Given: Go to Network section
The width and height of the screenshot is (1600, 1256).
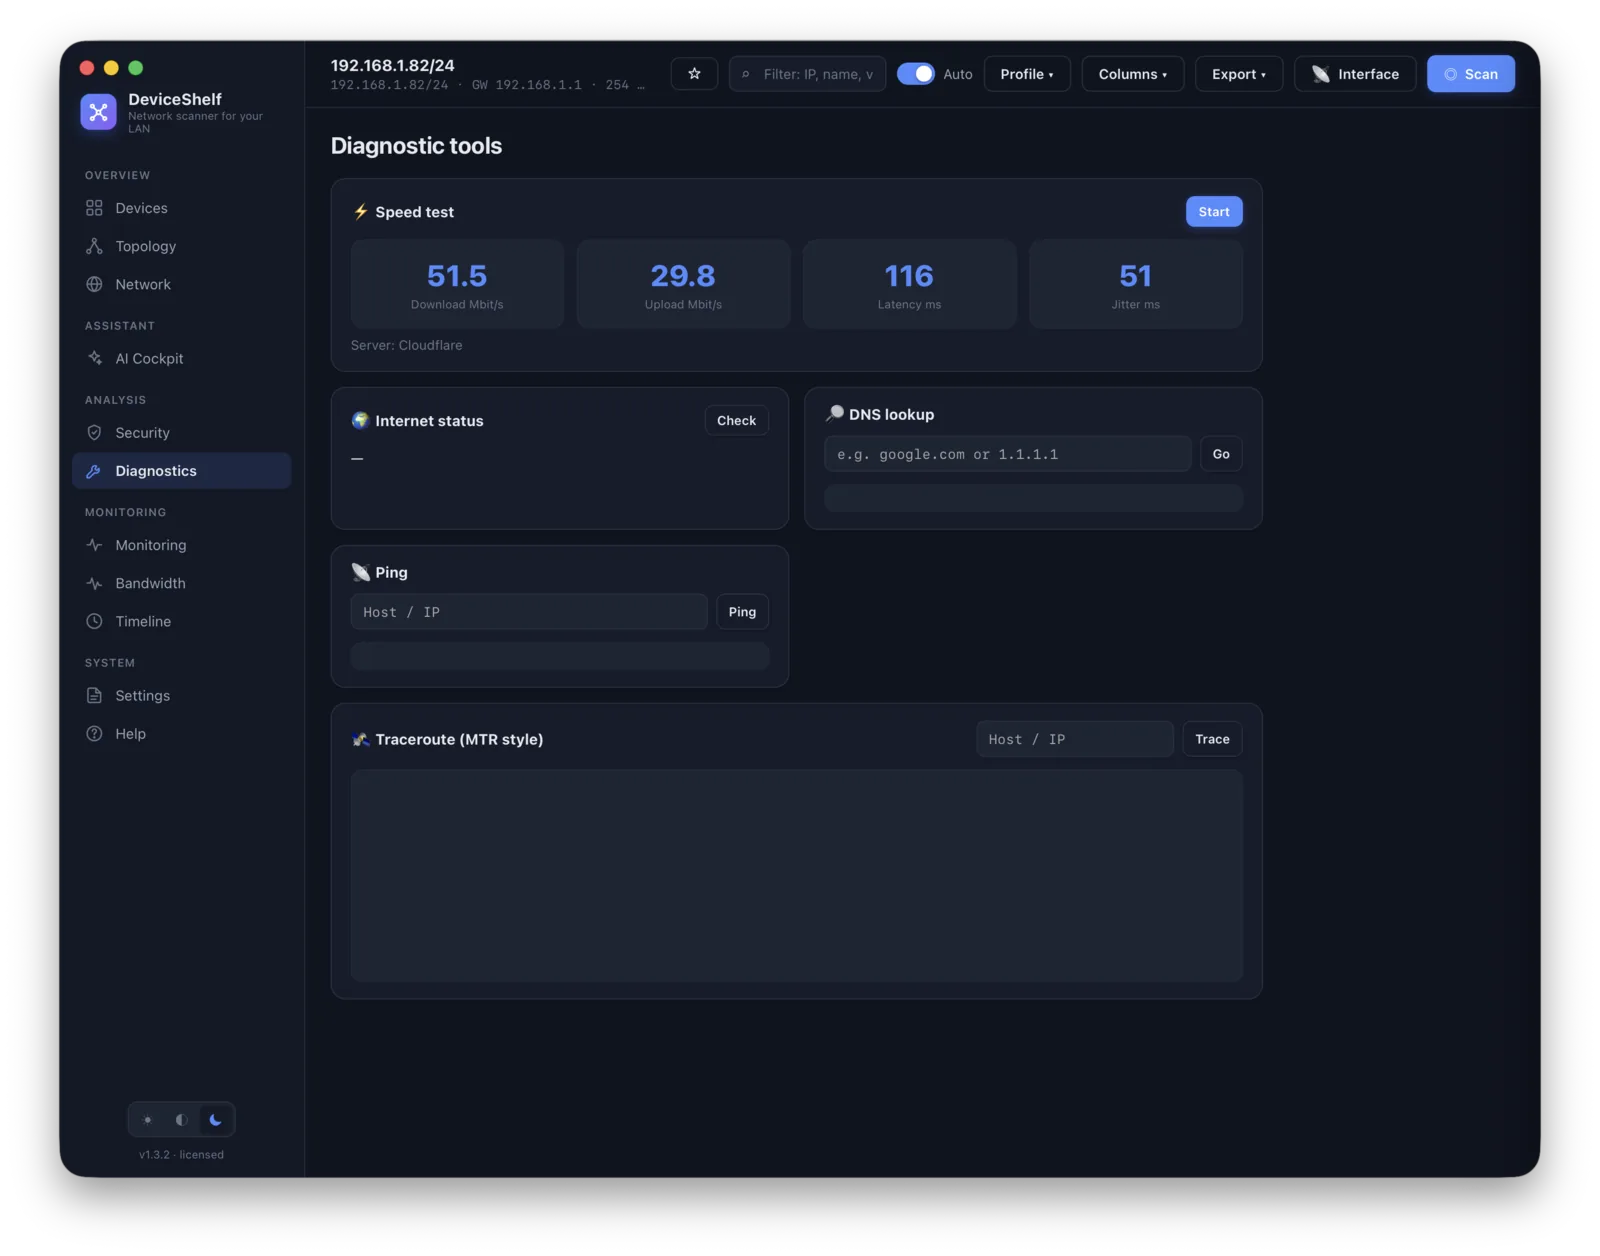Looking at the screenshot, I should tap(181, 284).
